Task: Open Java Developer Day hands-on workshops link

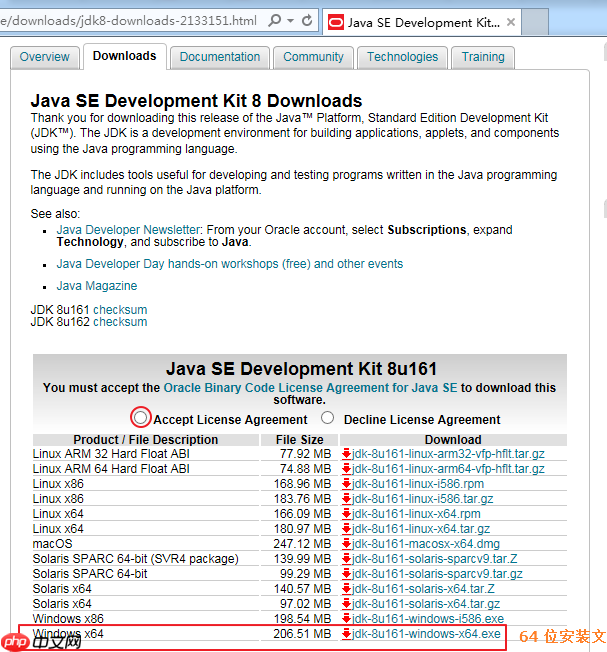Action: (x=229, y=264)
